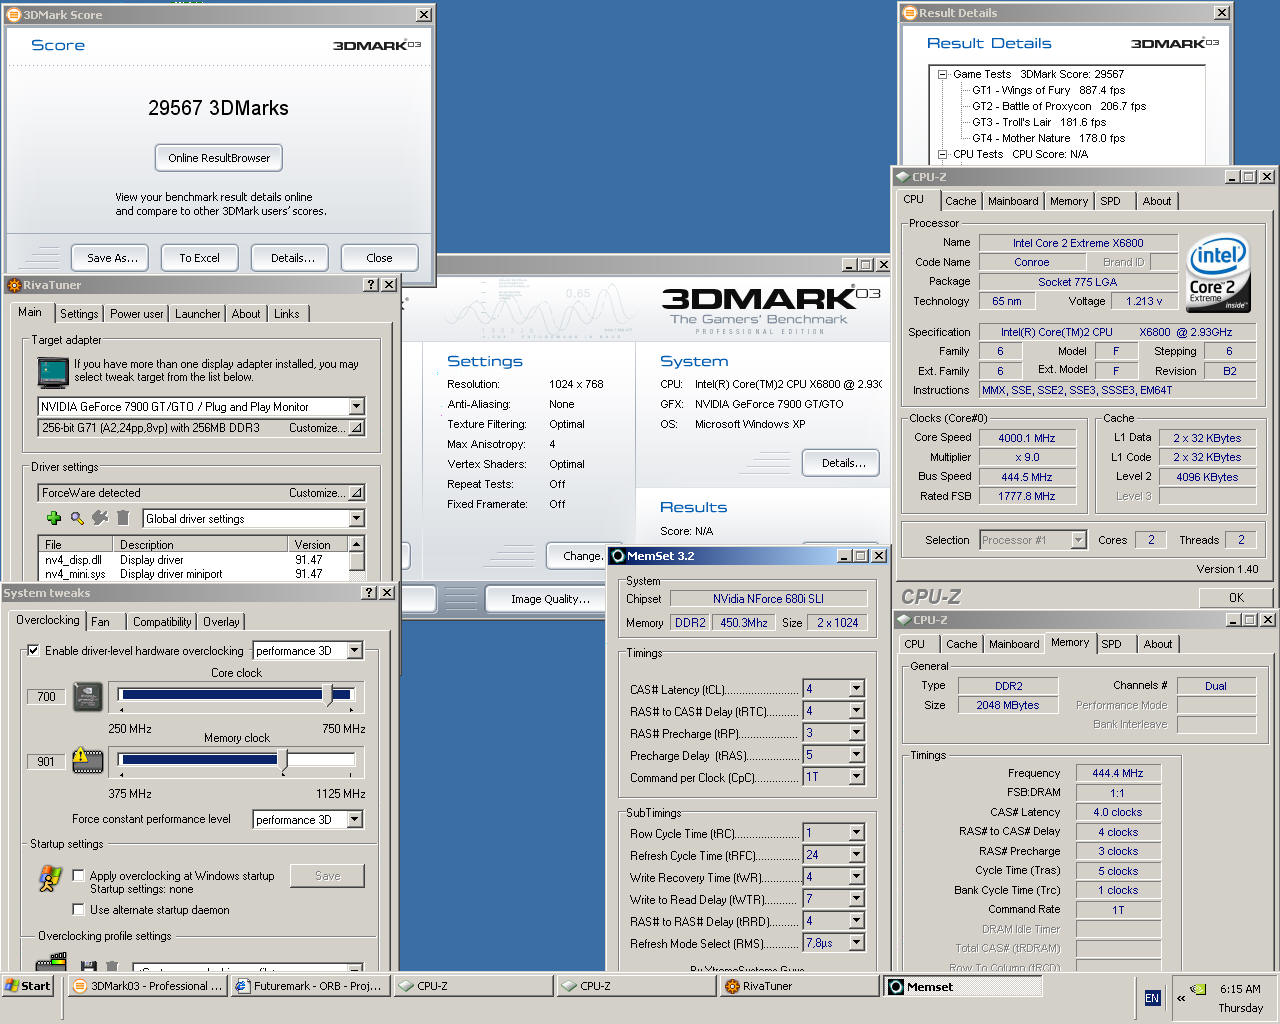Switch to Power user tab in RivaTuner
This screenshot has width=1280, height=1024.
coord(136,313)
